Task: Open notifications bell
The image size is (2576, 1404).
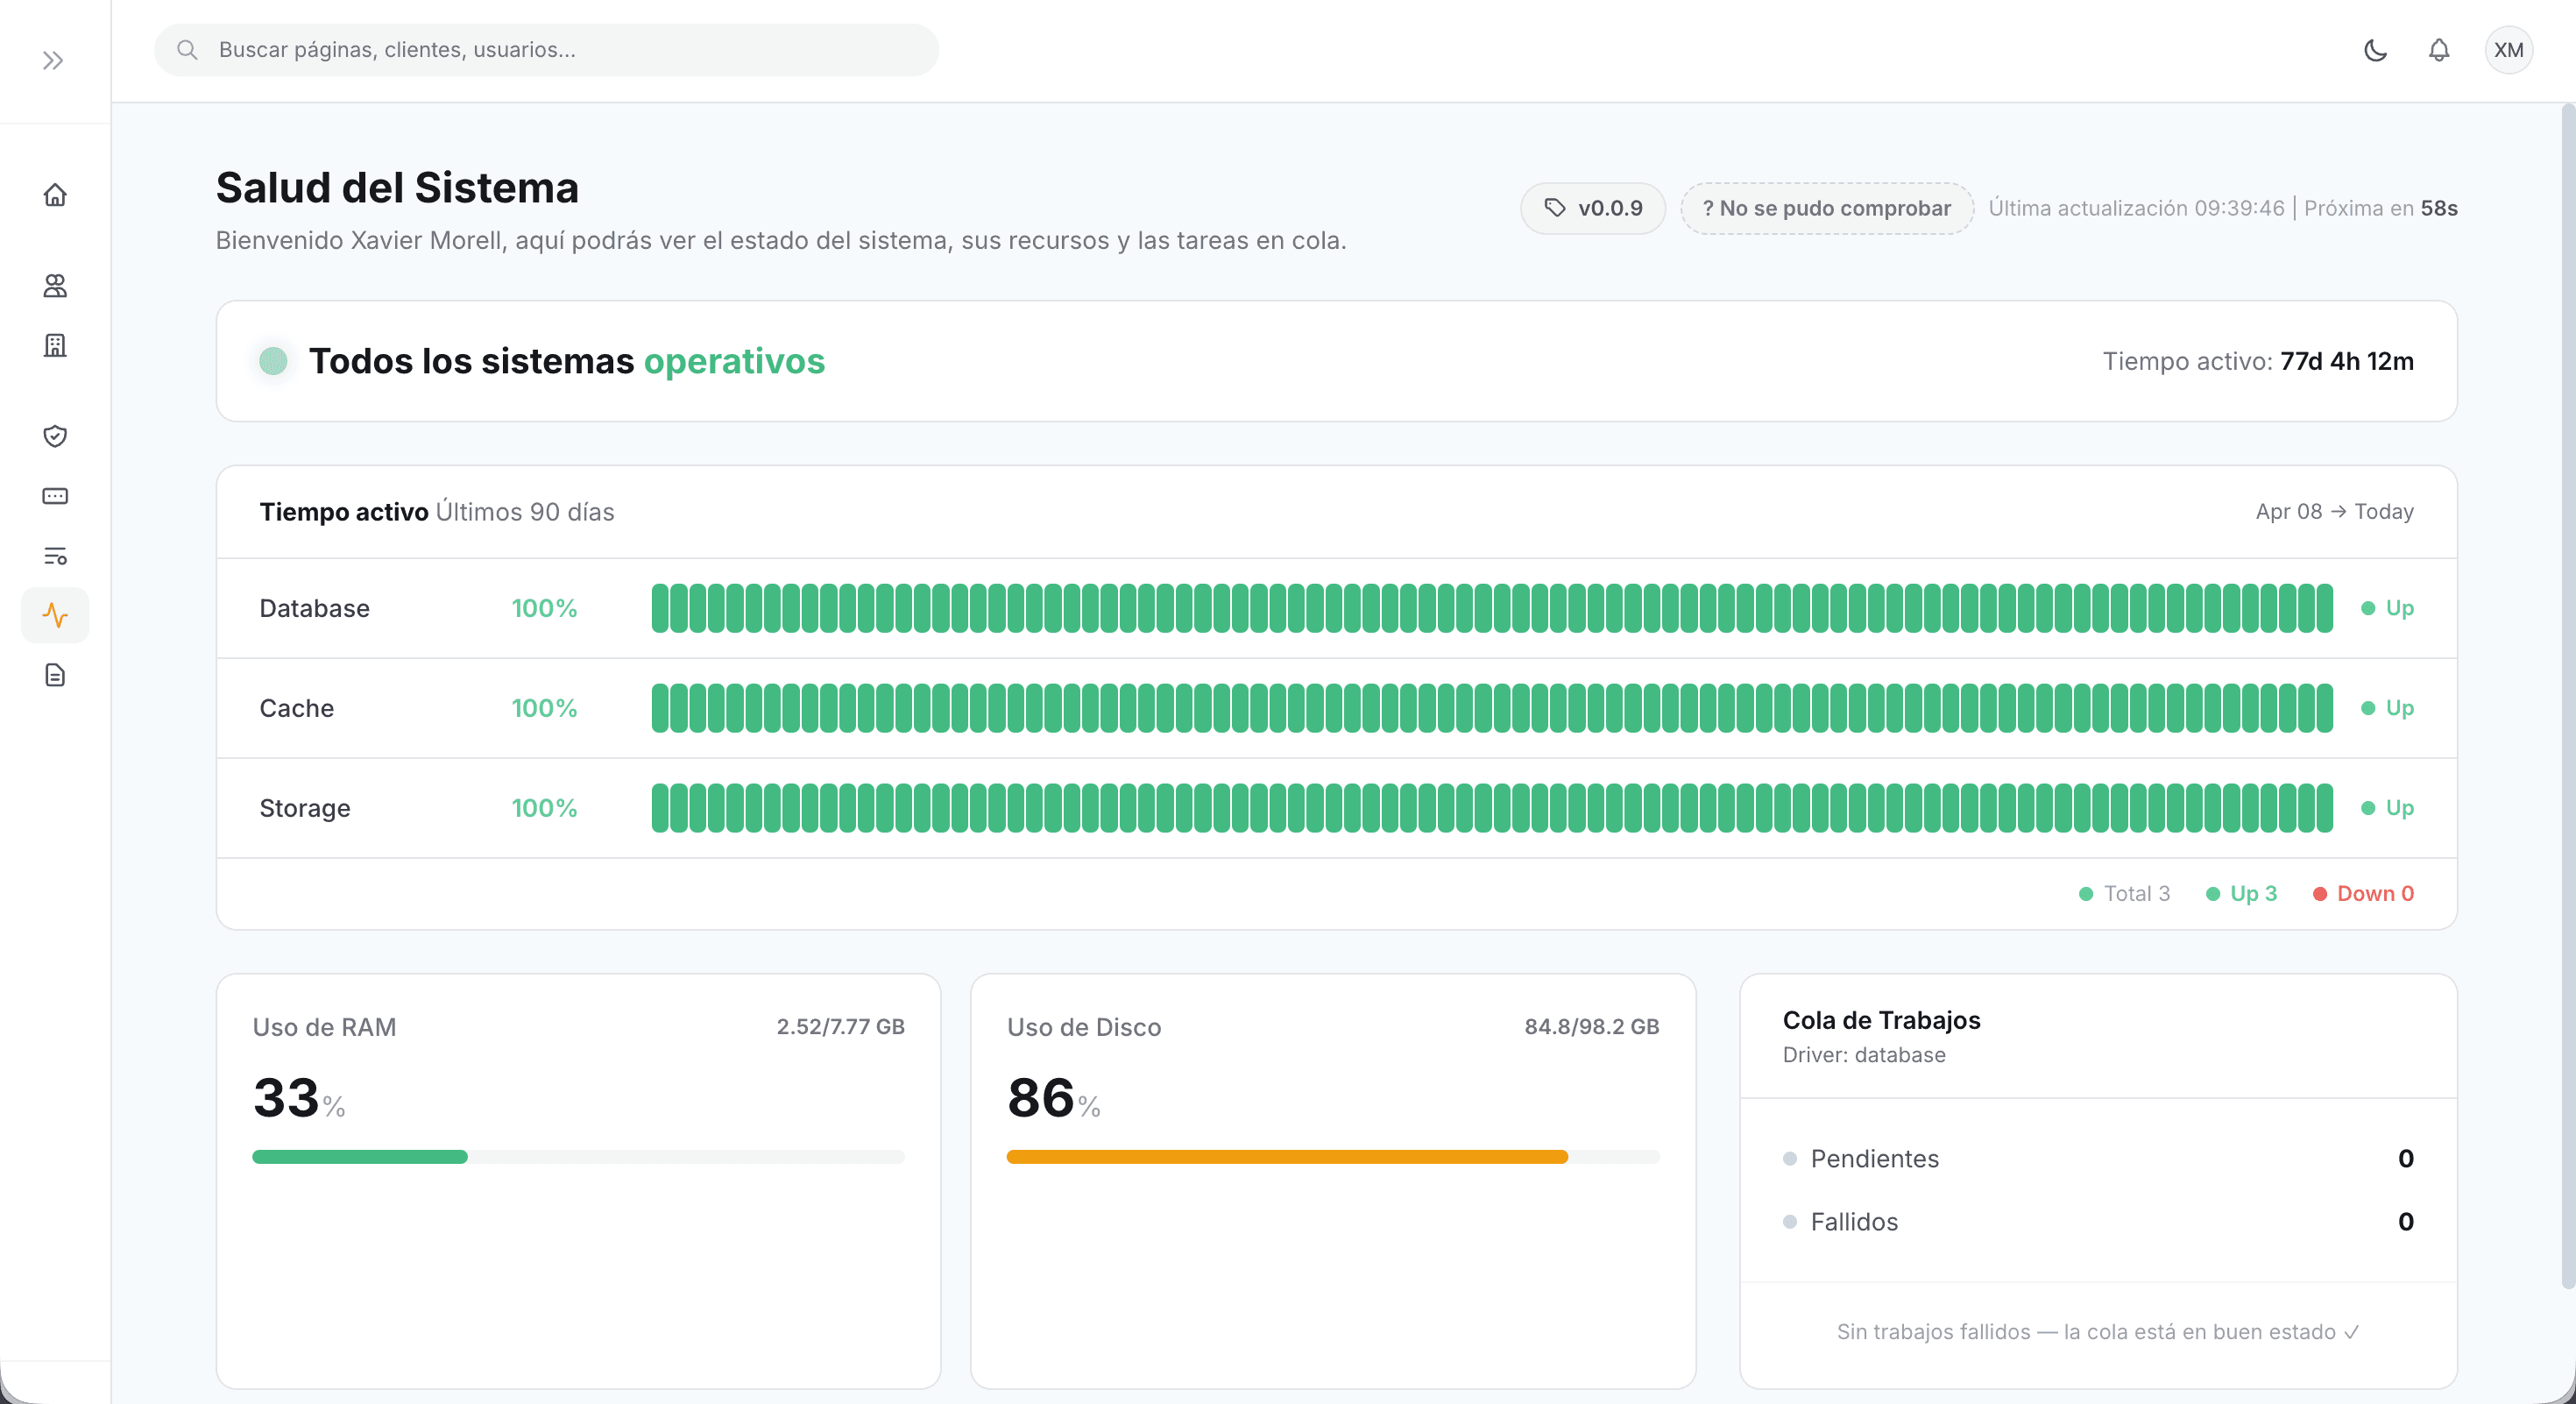Action: tap(2439, 50)
